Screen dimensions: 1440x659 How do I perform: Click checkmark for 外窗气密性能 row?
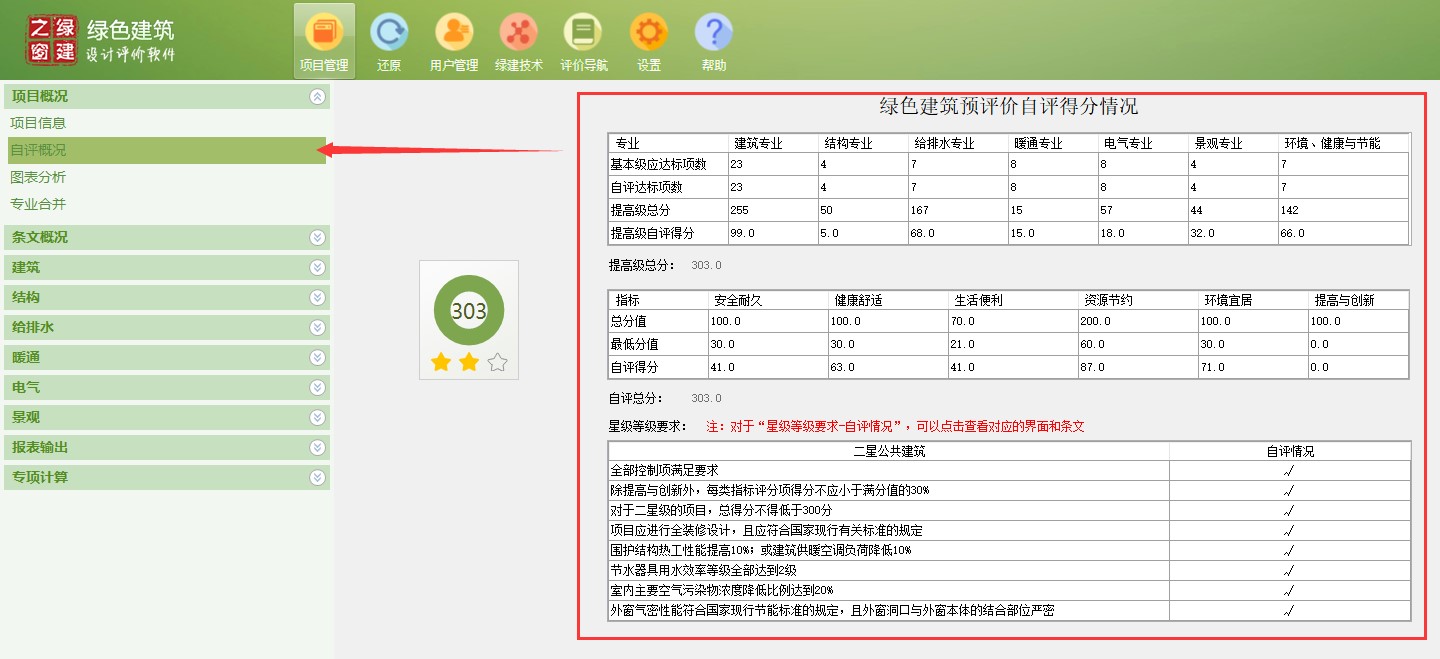1289,610
